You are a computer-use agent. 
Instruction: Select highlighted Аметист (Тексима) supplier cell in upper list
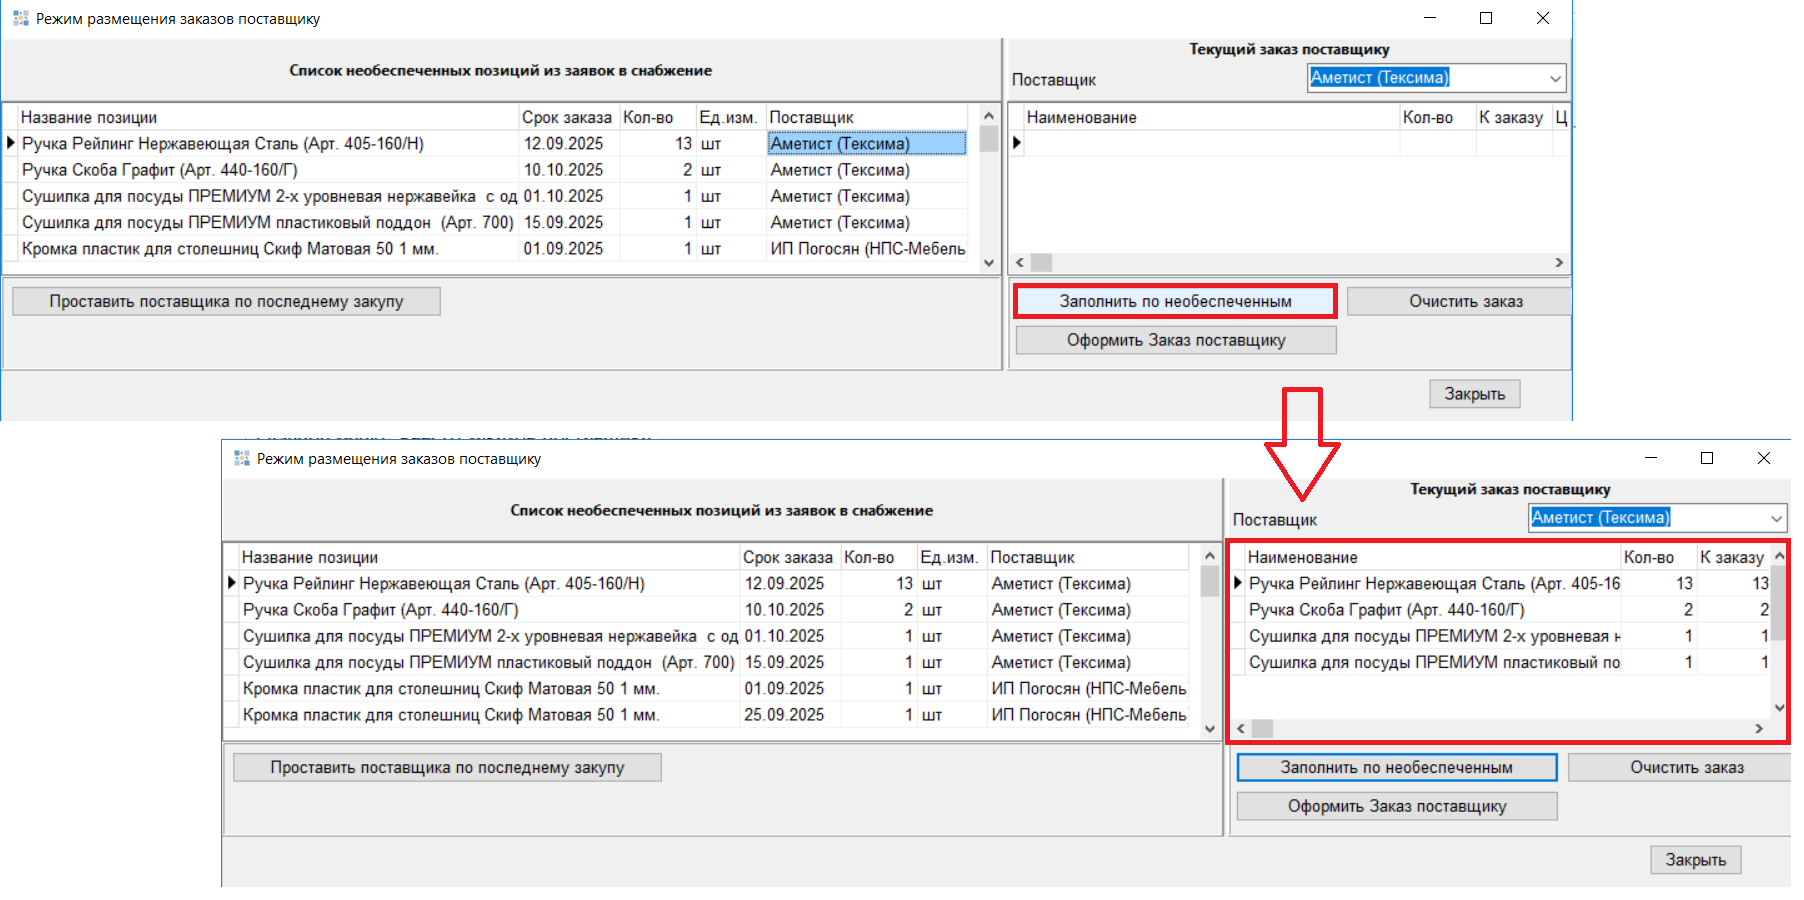point(866,144)
